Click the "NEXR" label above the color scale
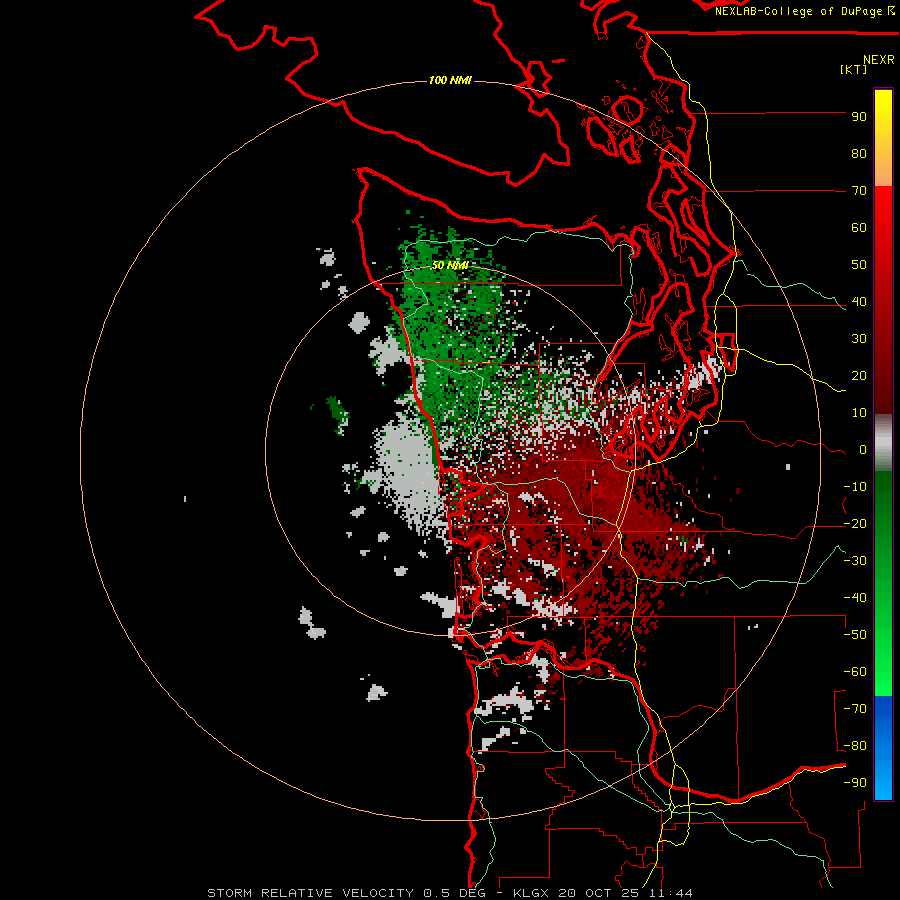 click(879, 60)
